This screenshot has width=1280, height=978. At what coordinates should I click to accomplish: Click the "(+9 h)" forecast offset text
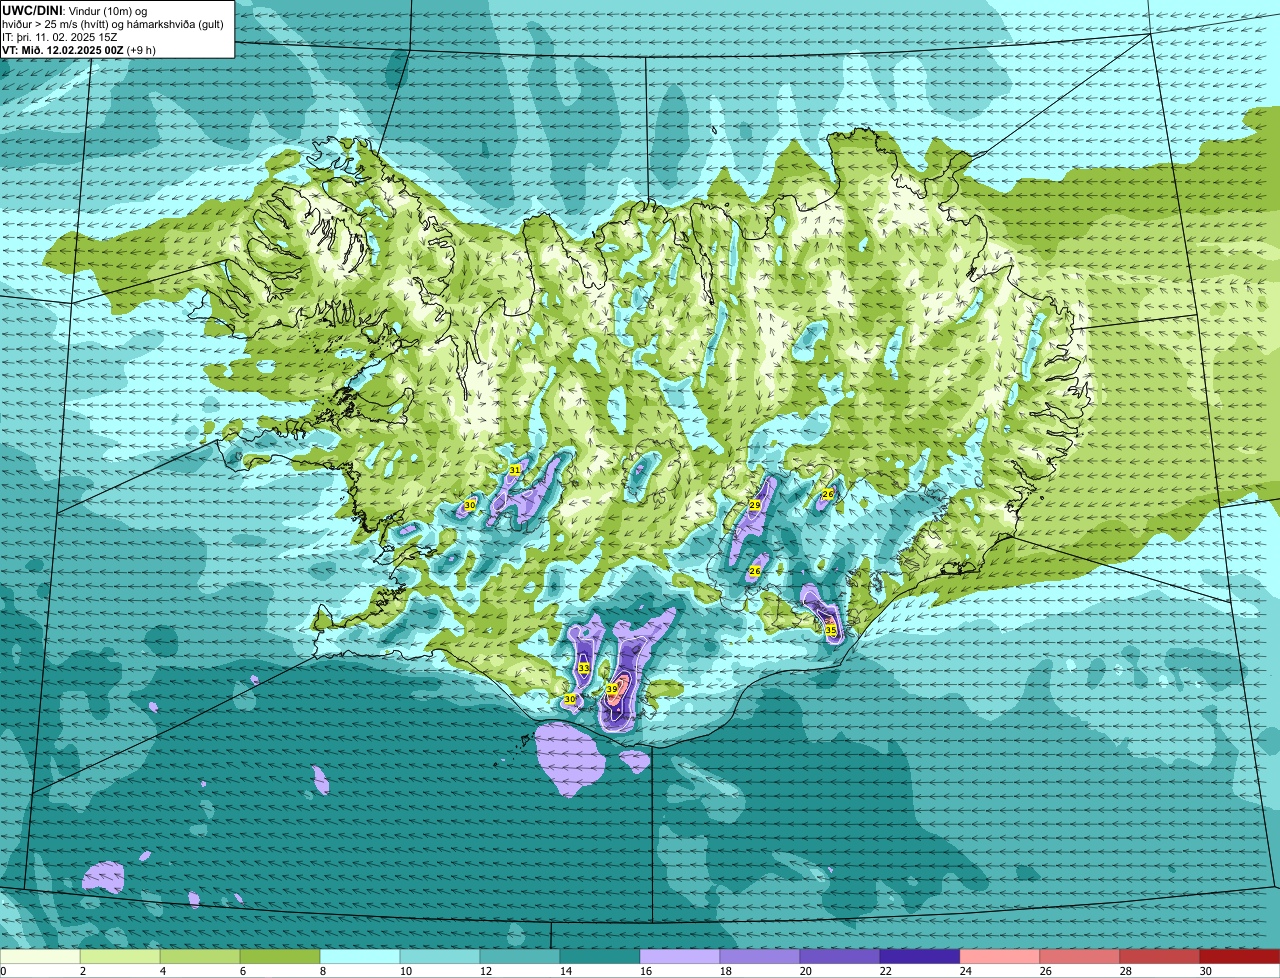141,49
